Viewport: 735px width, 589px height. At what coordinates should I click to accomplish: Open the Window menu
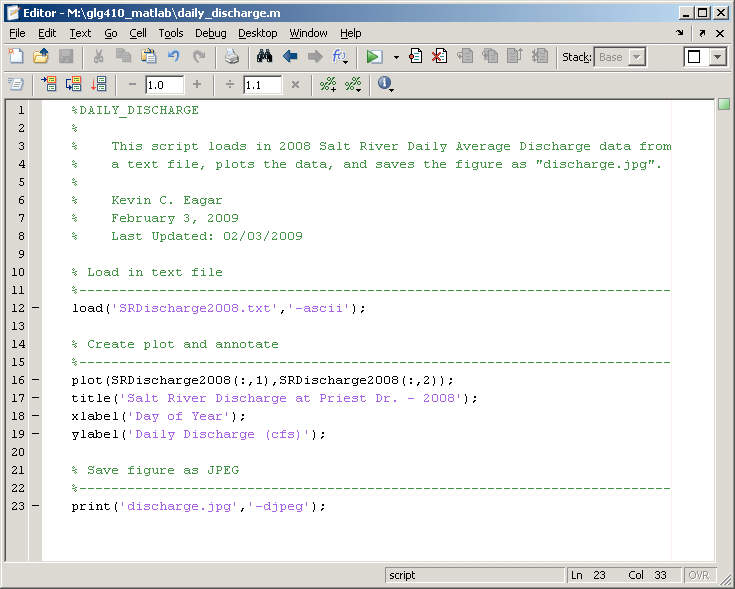click(x=308, y=33)
